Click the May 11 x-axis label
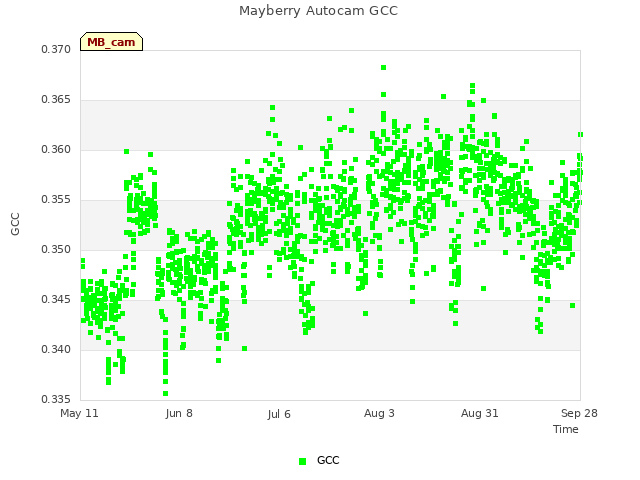This screenshot has height=480, width=640. click(x=79, y=414)
